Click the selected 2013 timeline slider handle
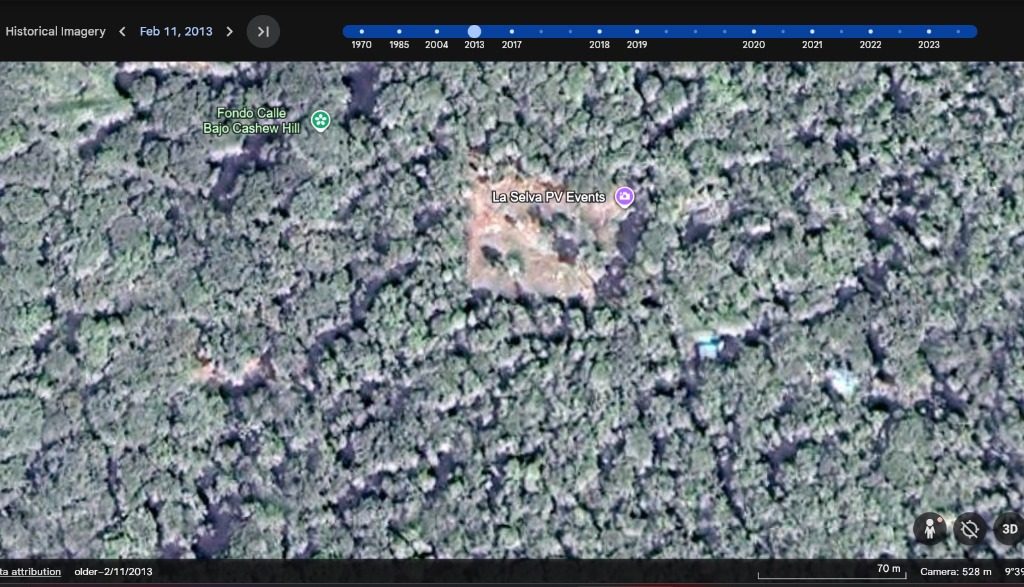 point(474,32)
